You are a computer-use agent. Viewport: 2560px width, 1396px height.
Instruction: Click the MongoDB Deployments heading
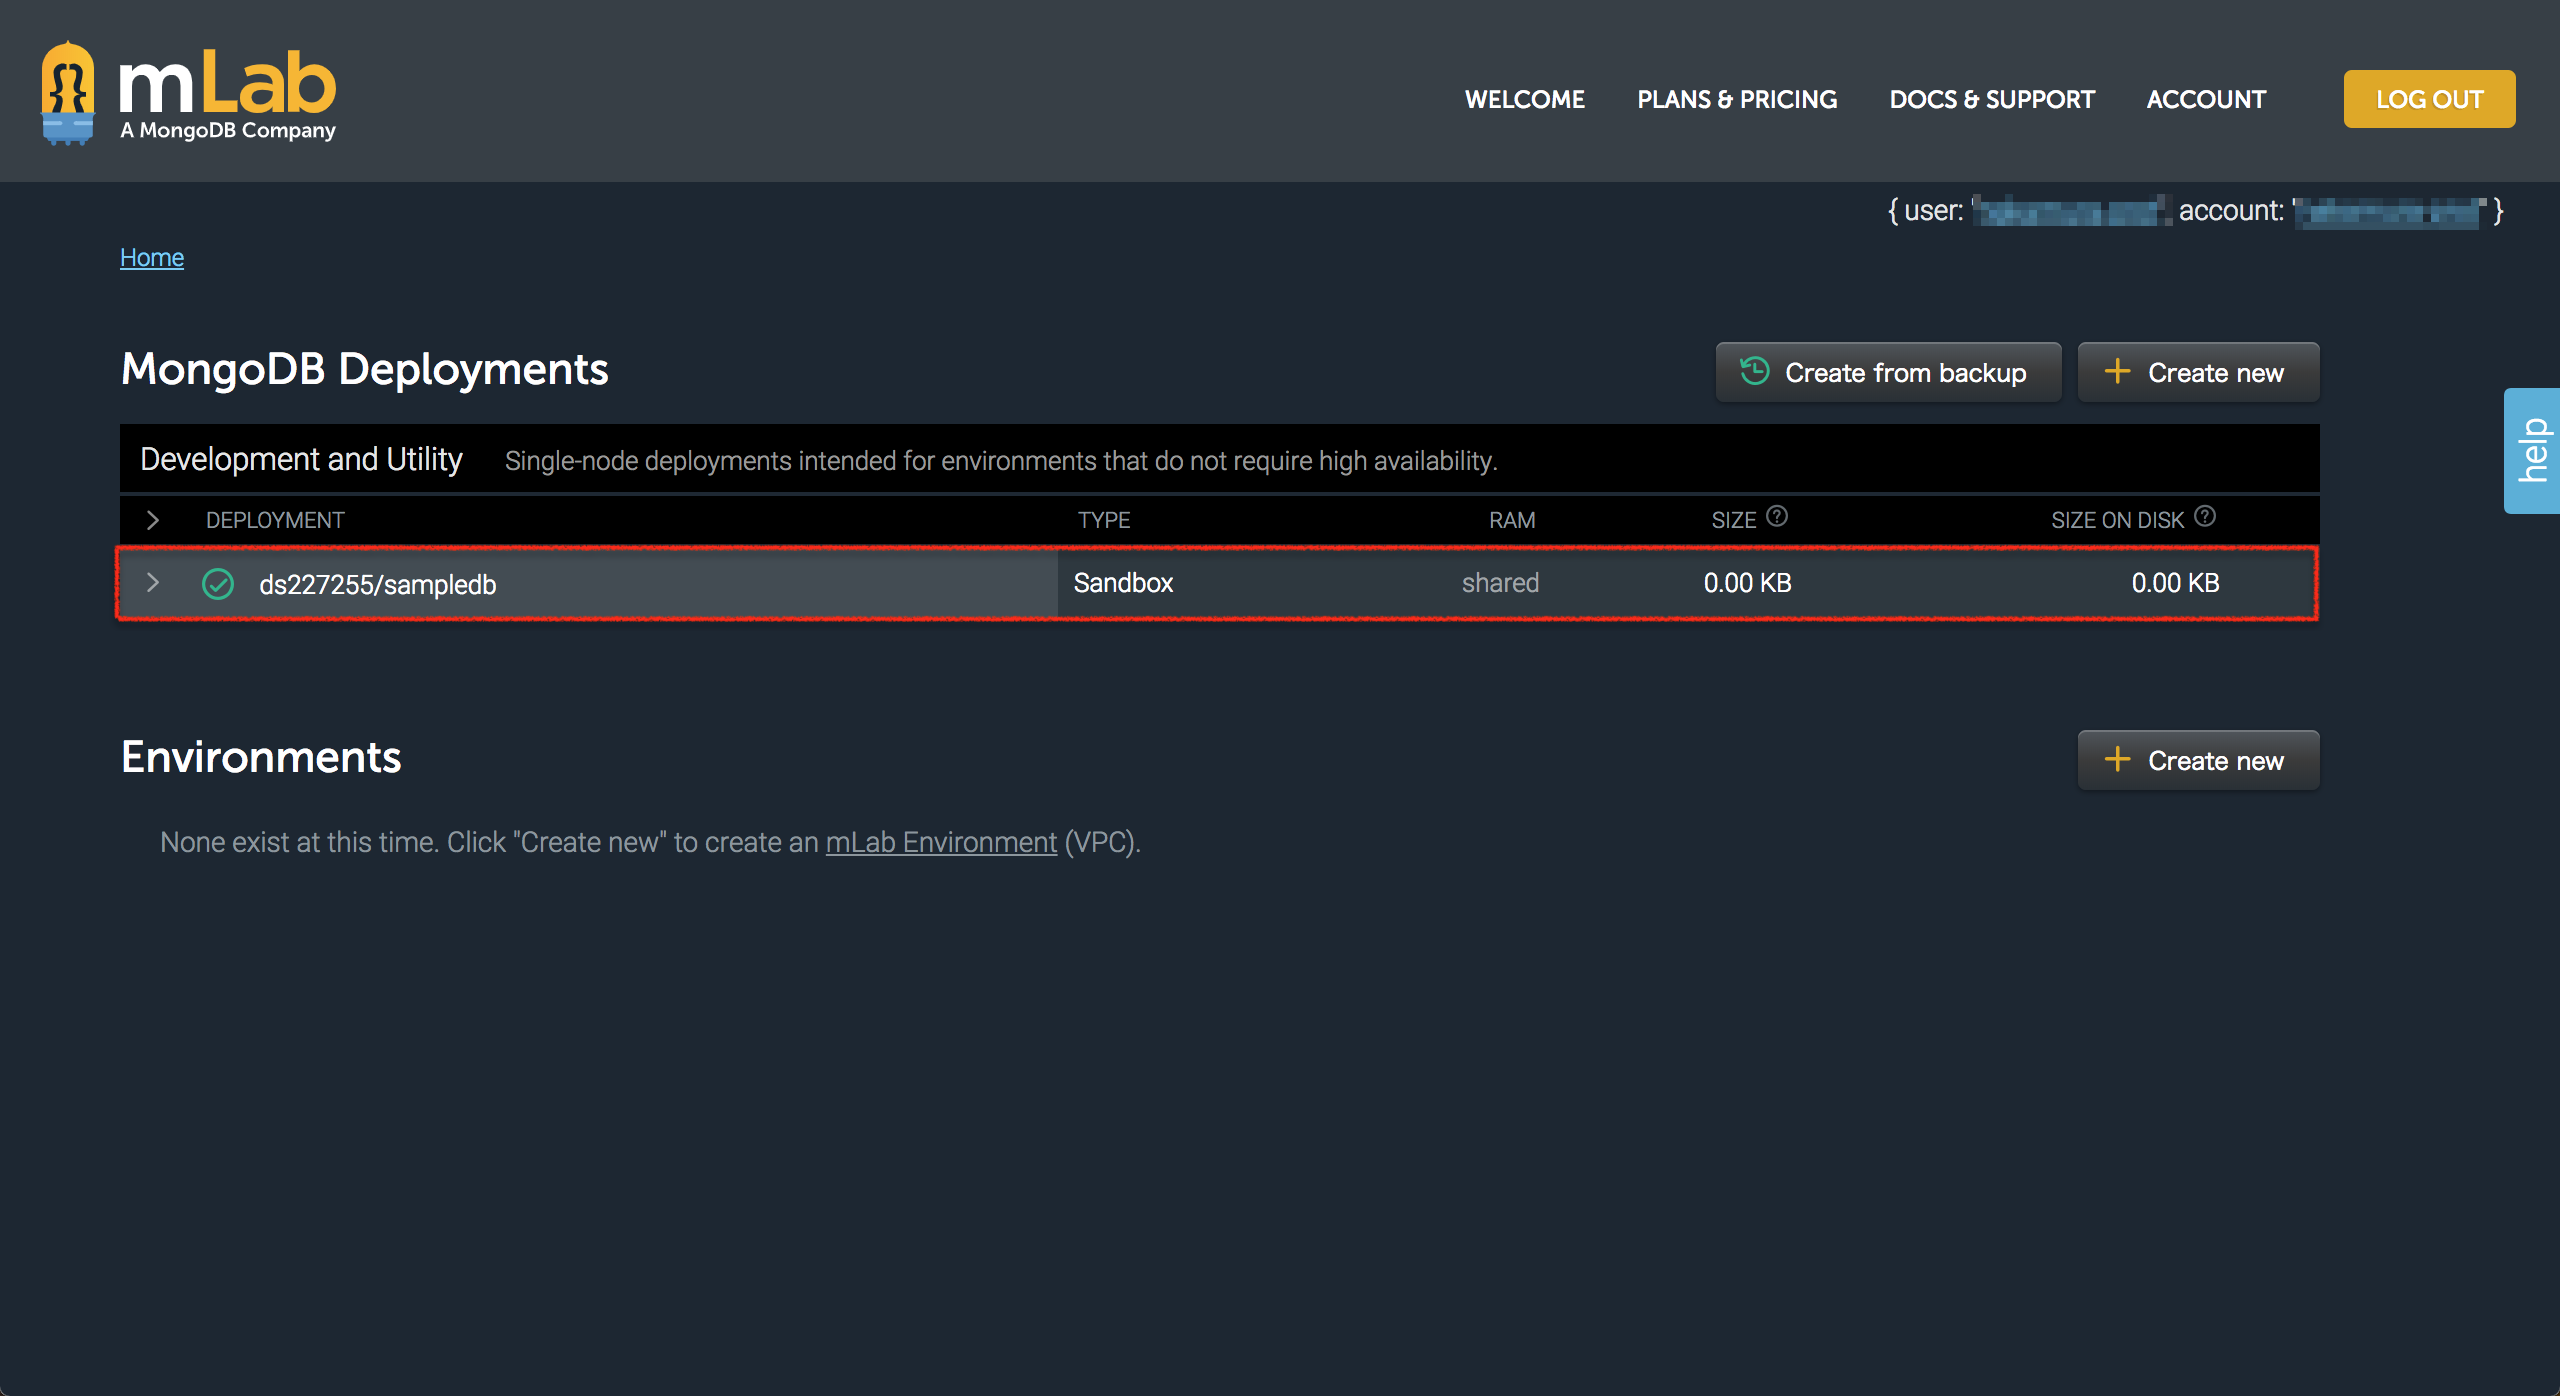364,369
